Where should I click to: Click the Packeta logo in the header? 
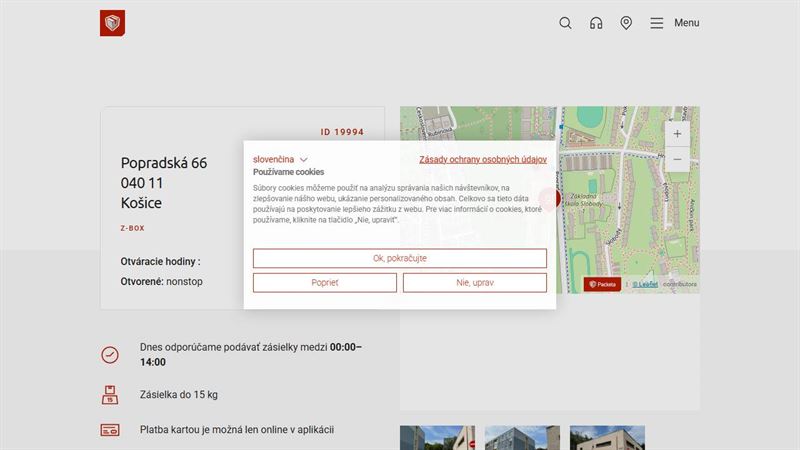[x=112, y=23]
